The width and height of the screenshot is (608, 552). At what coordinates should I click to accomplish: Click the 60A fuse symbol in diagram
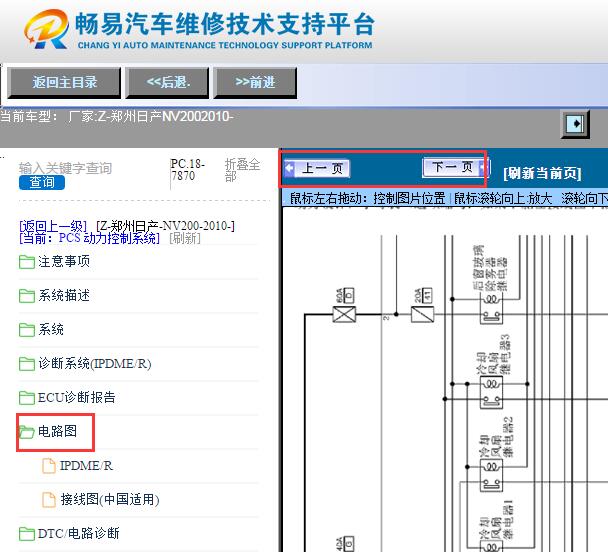coord(344,314)
